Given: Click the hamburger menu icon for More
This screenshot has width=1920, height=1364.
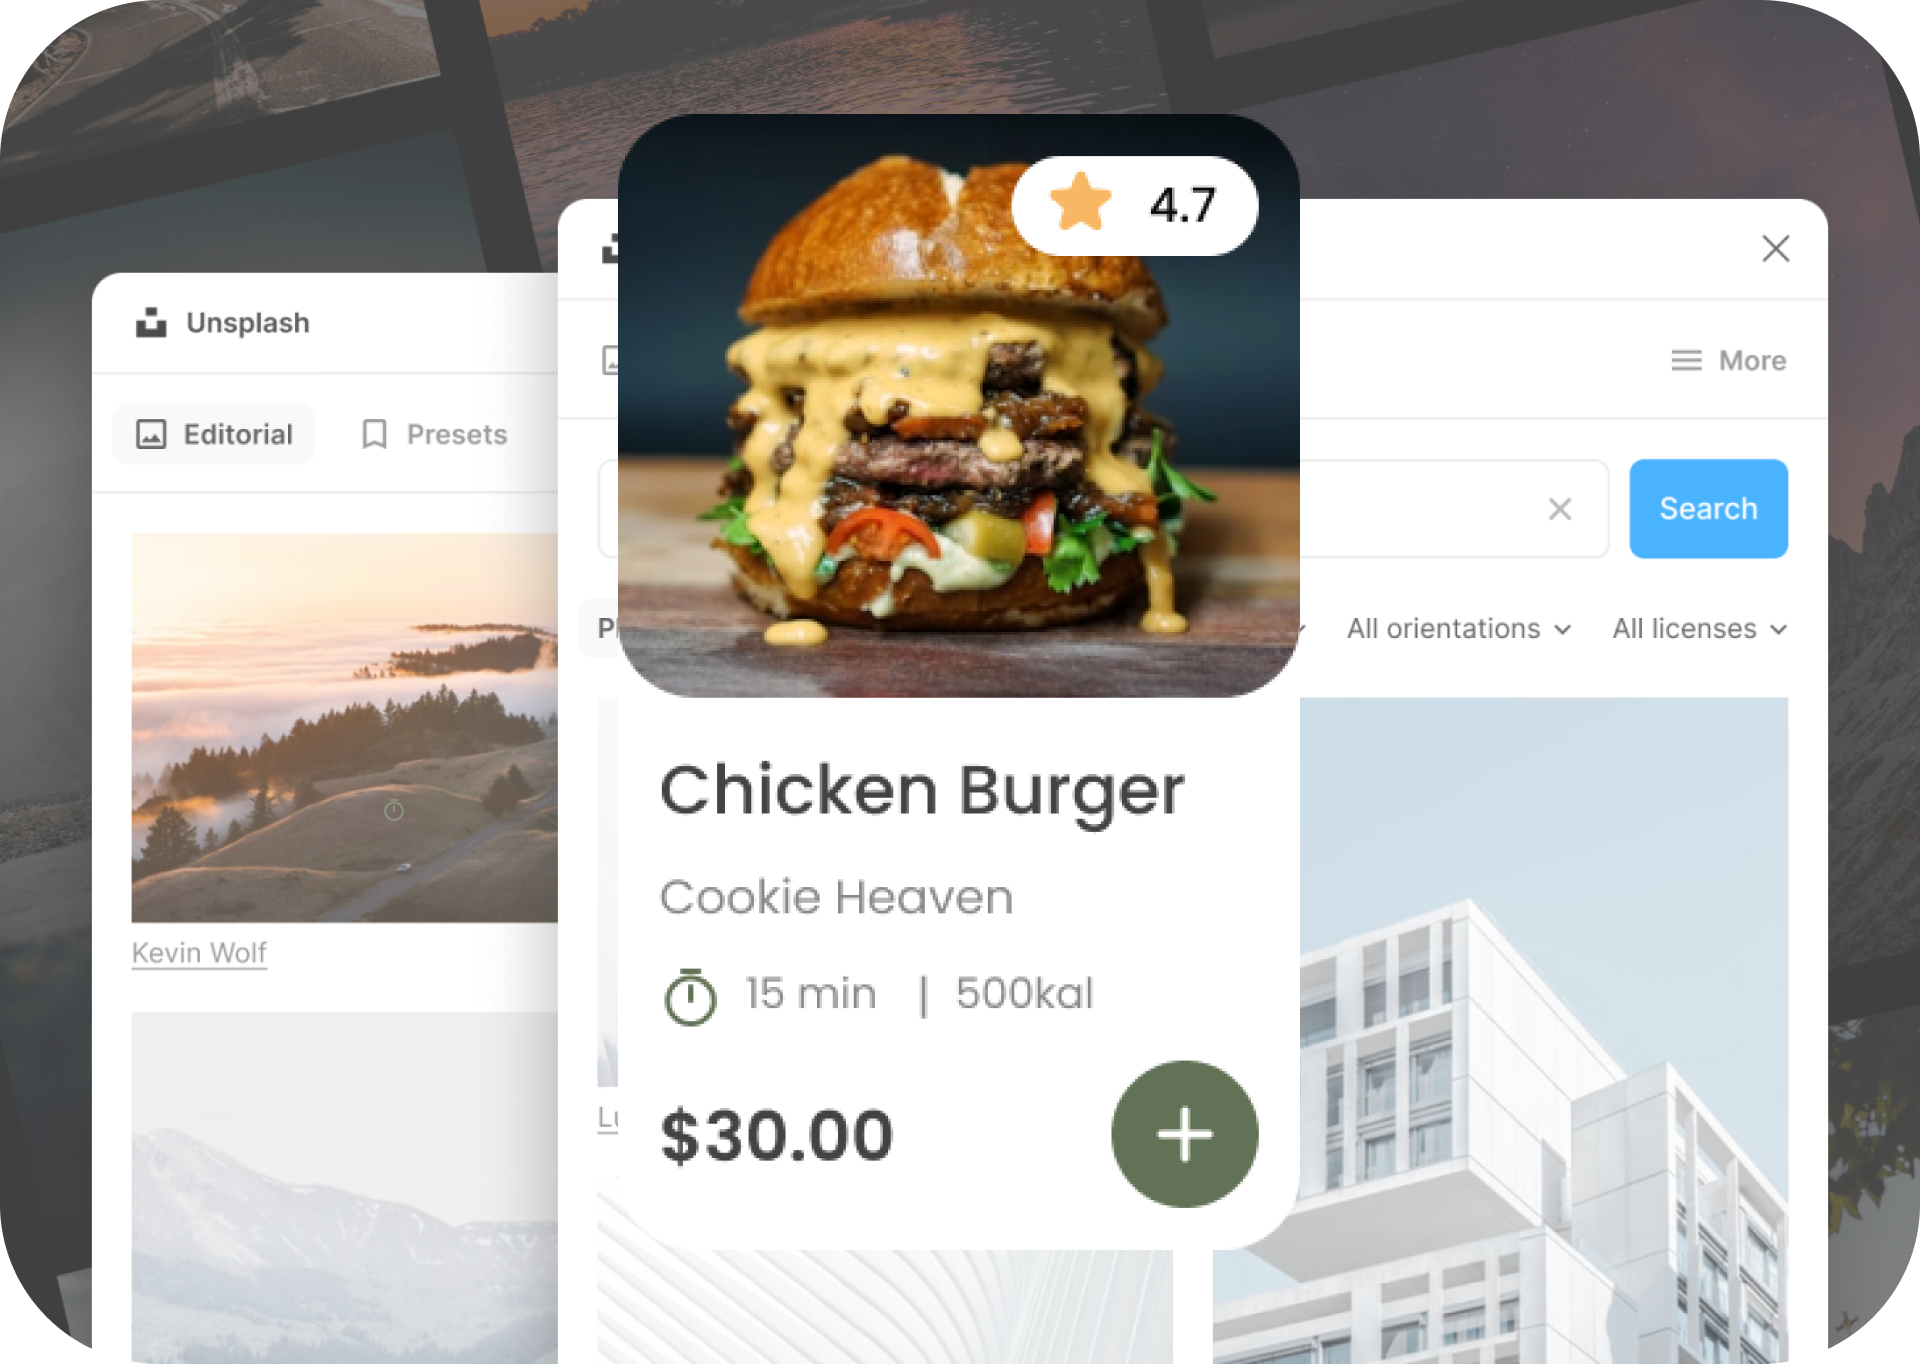Looking at the screenshot, I should 1687,360.
